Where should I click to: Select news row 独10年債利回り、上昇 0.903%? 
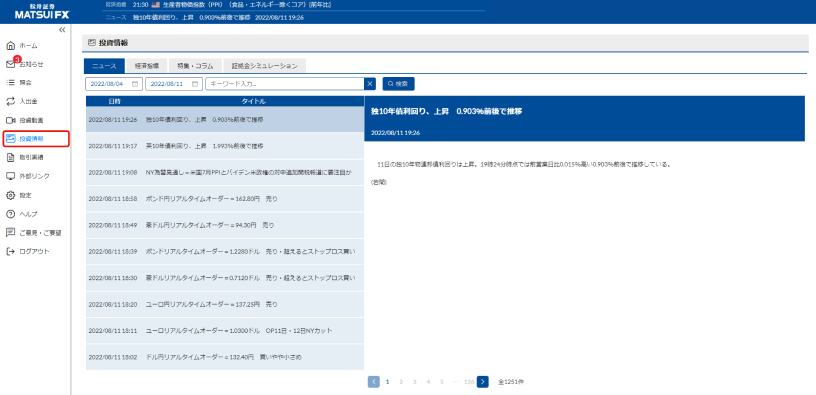225,120
